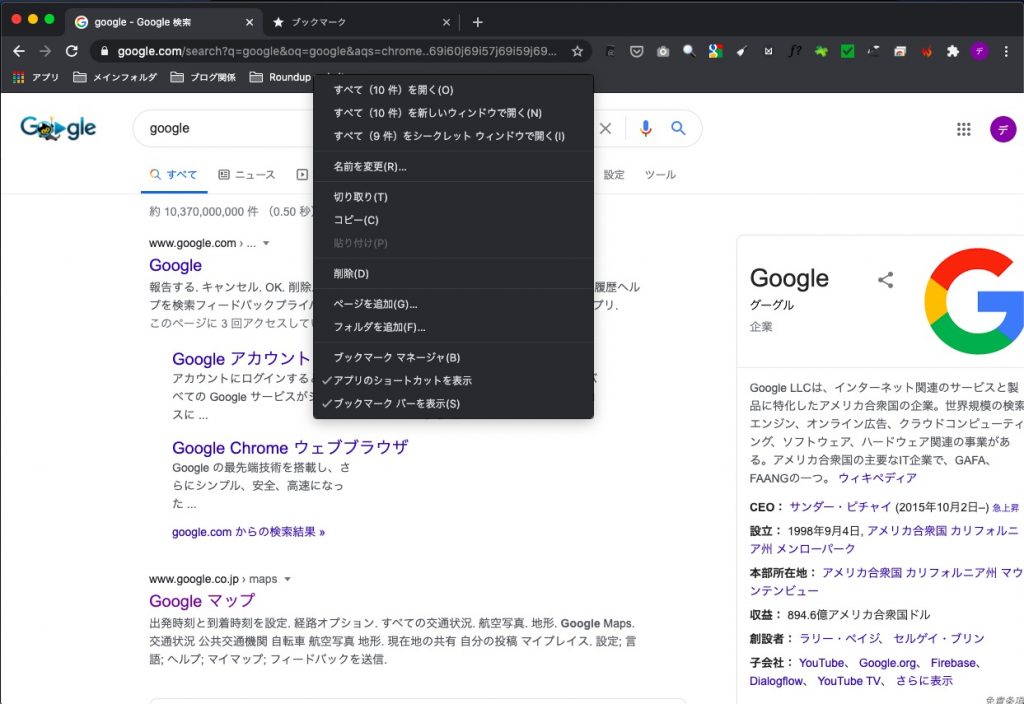Expand the www.google.co.jp maps dropdown arrow
1024x704 pixels.
[x=287, y=579]
